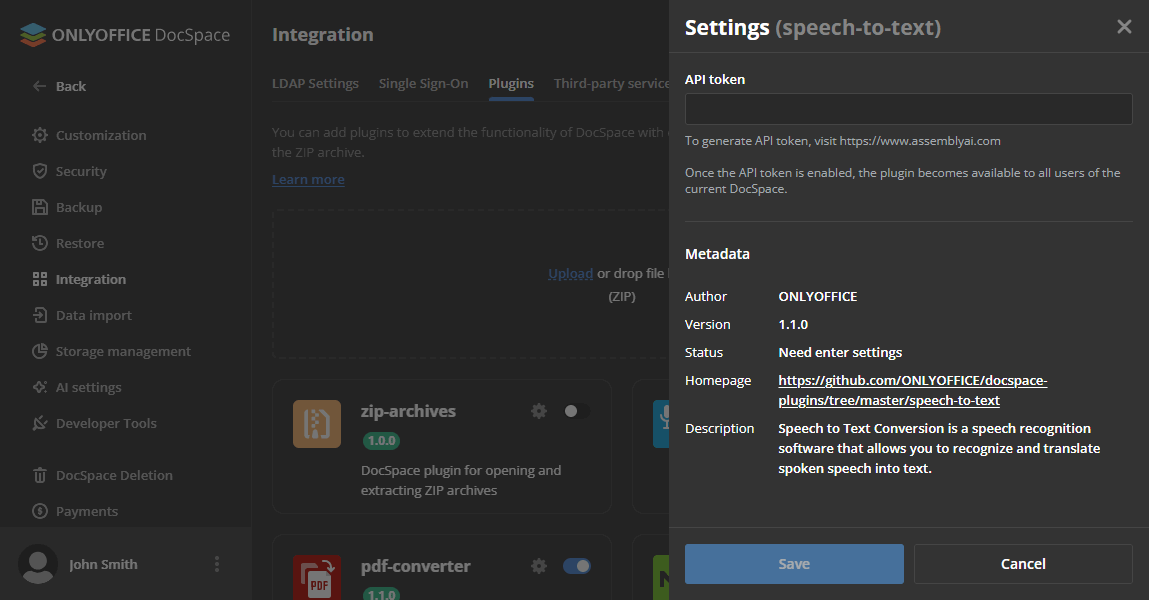Image resolution: width=1149 pixels, height=600 pixels.
Task: Open the Data import section
Action: pyautogui.click(x=91, y=315)
